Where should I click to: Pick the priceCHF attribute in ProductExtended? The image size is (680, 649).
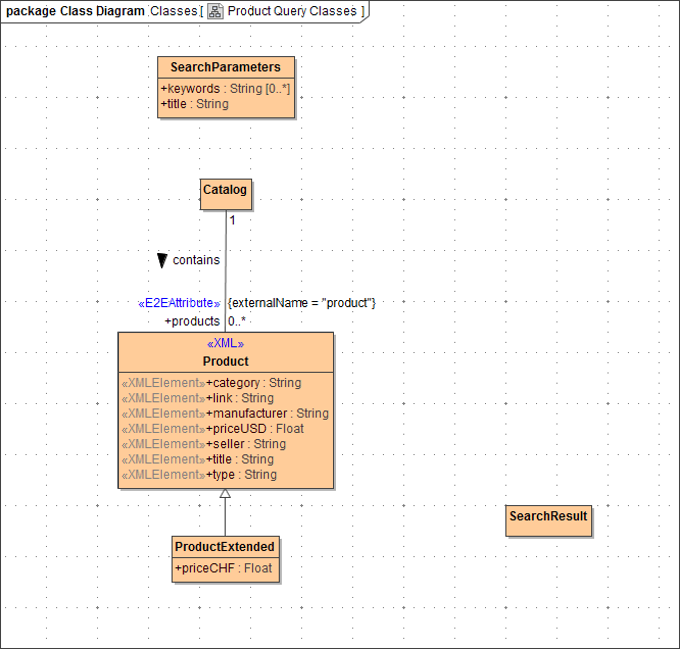[224, 568]
